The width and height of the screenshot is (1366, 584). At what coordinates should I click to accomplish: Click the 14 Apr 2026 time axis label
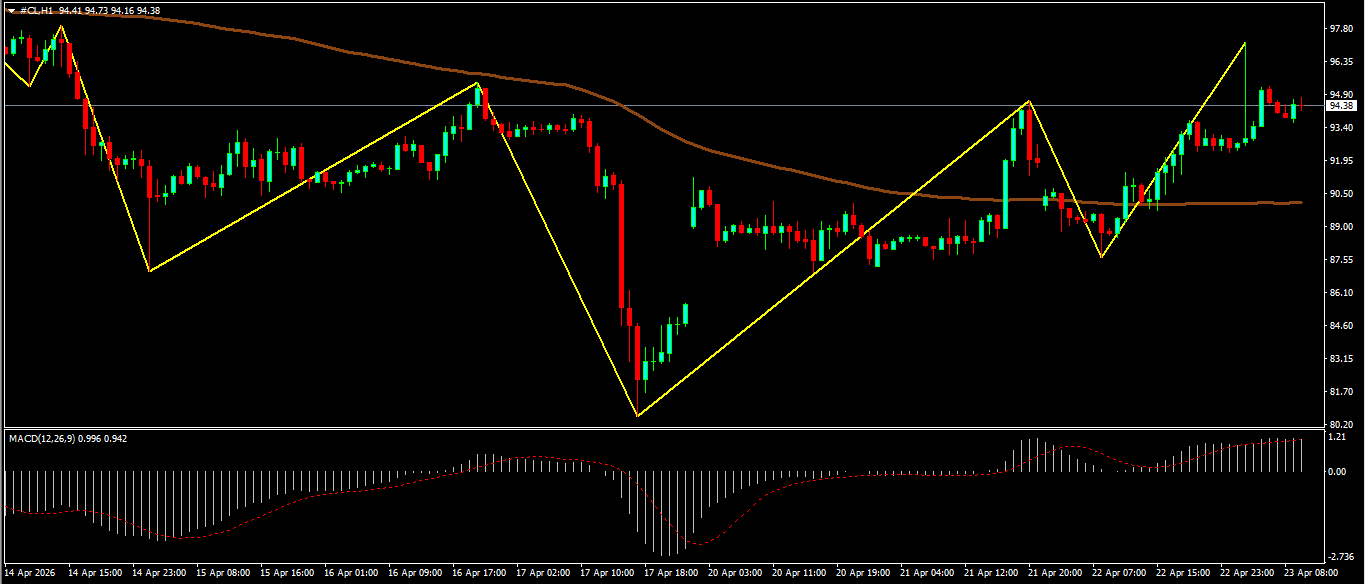click(x=32, y=574)
